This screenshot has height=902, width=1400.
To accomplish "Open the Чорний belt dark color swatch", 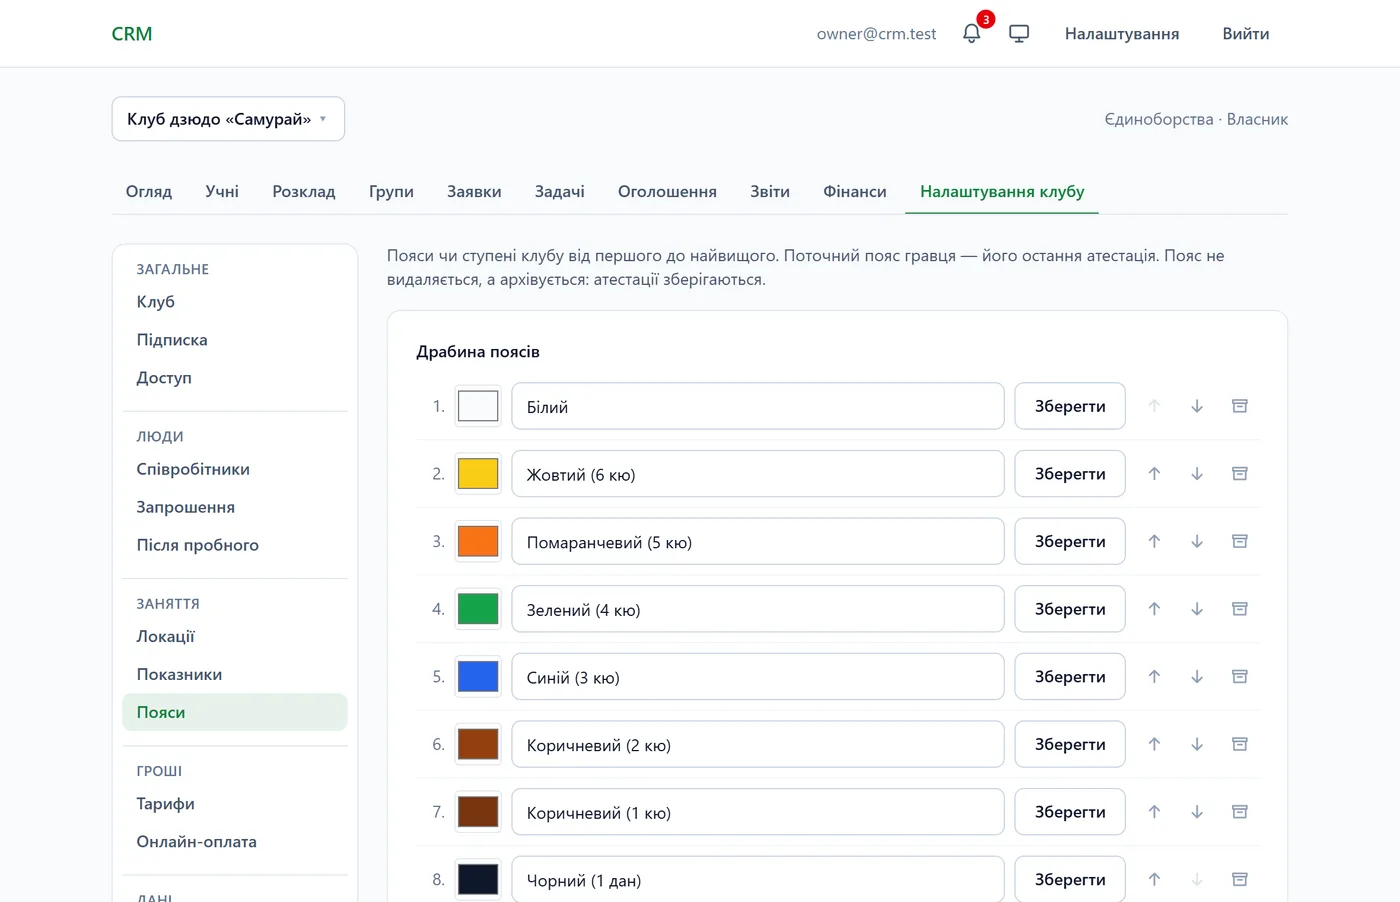I will [478, 880].
